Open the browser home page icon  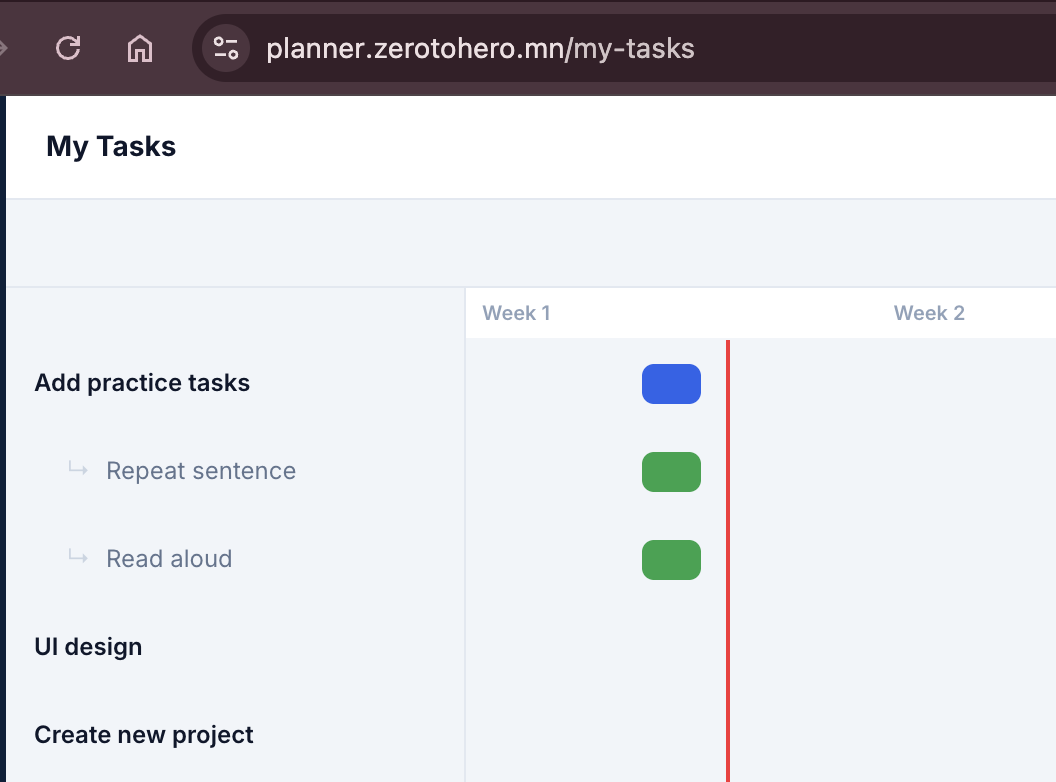tap(140, 48)
